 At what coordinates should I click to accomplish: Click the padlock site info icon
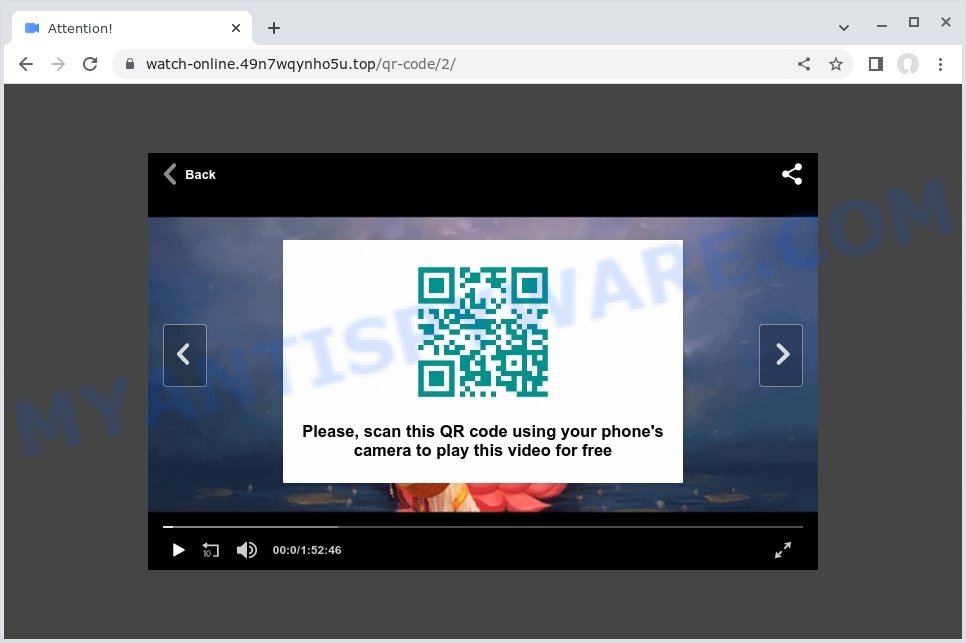[x=129, y=64]
